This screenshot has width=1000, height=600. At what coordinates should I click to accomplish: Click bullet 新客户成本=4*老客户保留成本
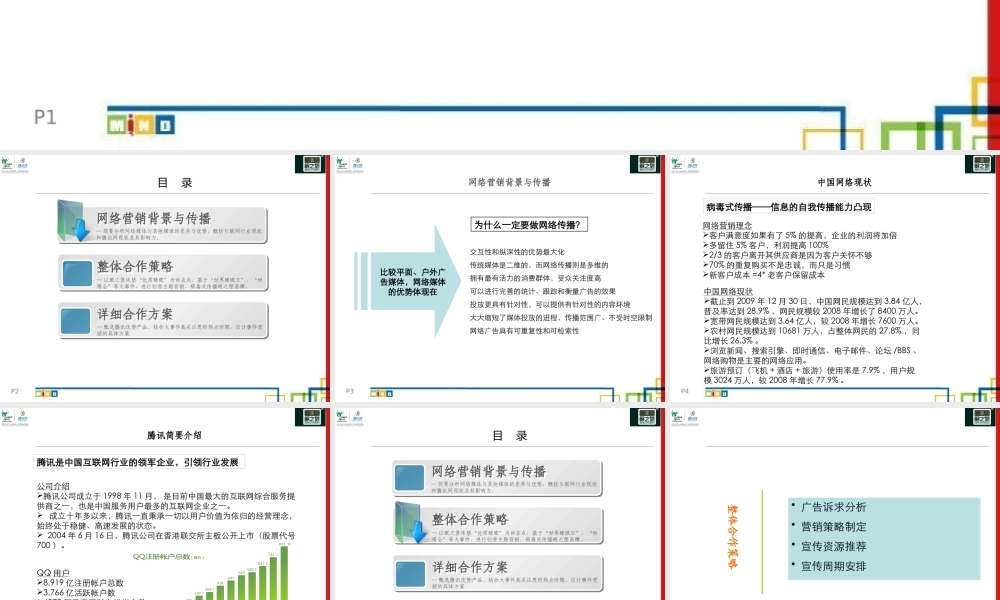[x=764, y=275]
